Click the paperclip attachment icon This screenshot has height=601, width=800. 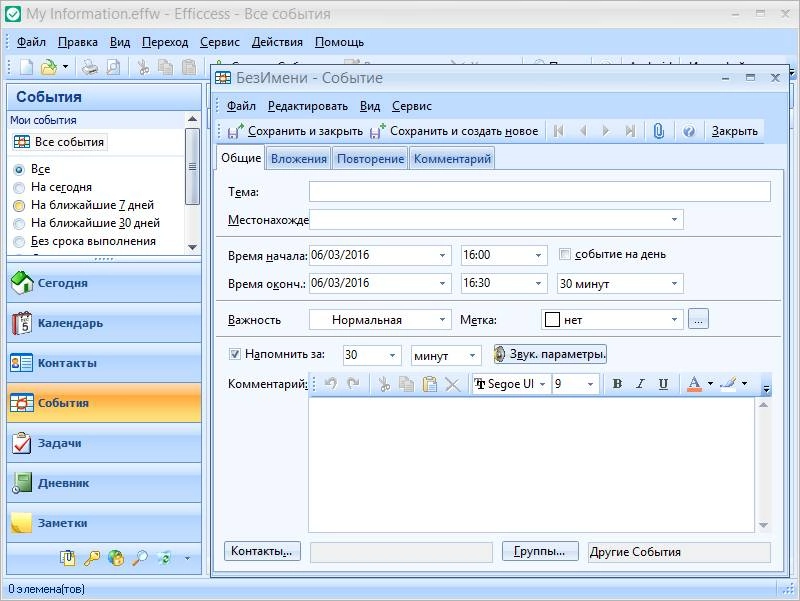pyautogui.click(x=659, y=131)
